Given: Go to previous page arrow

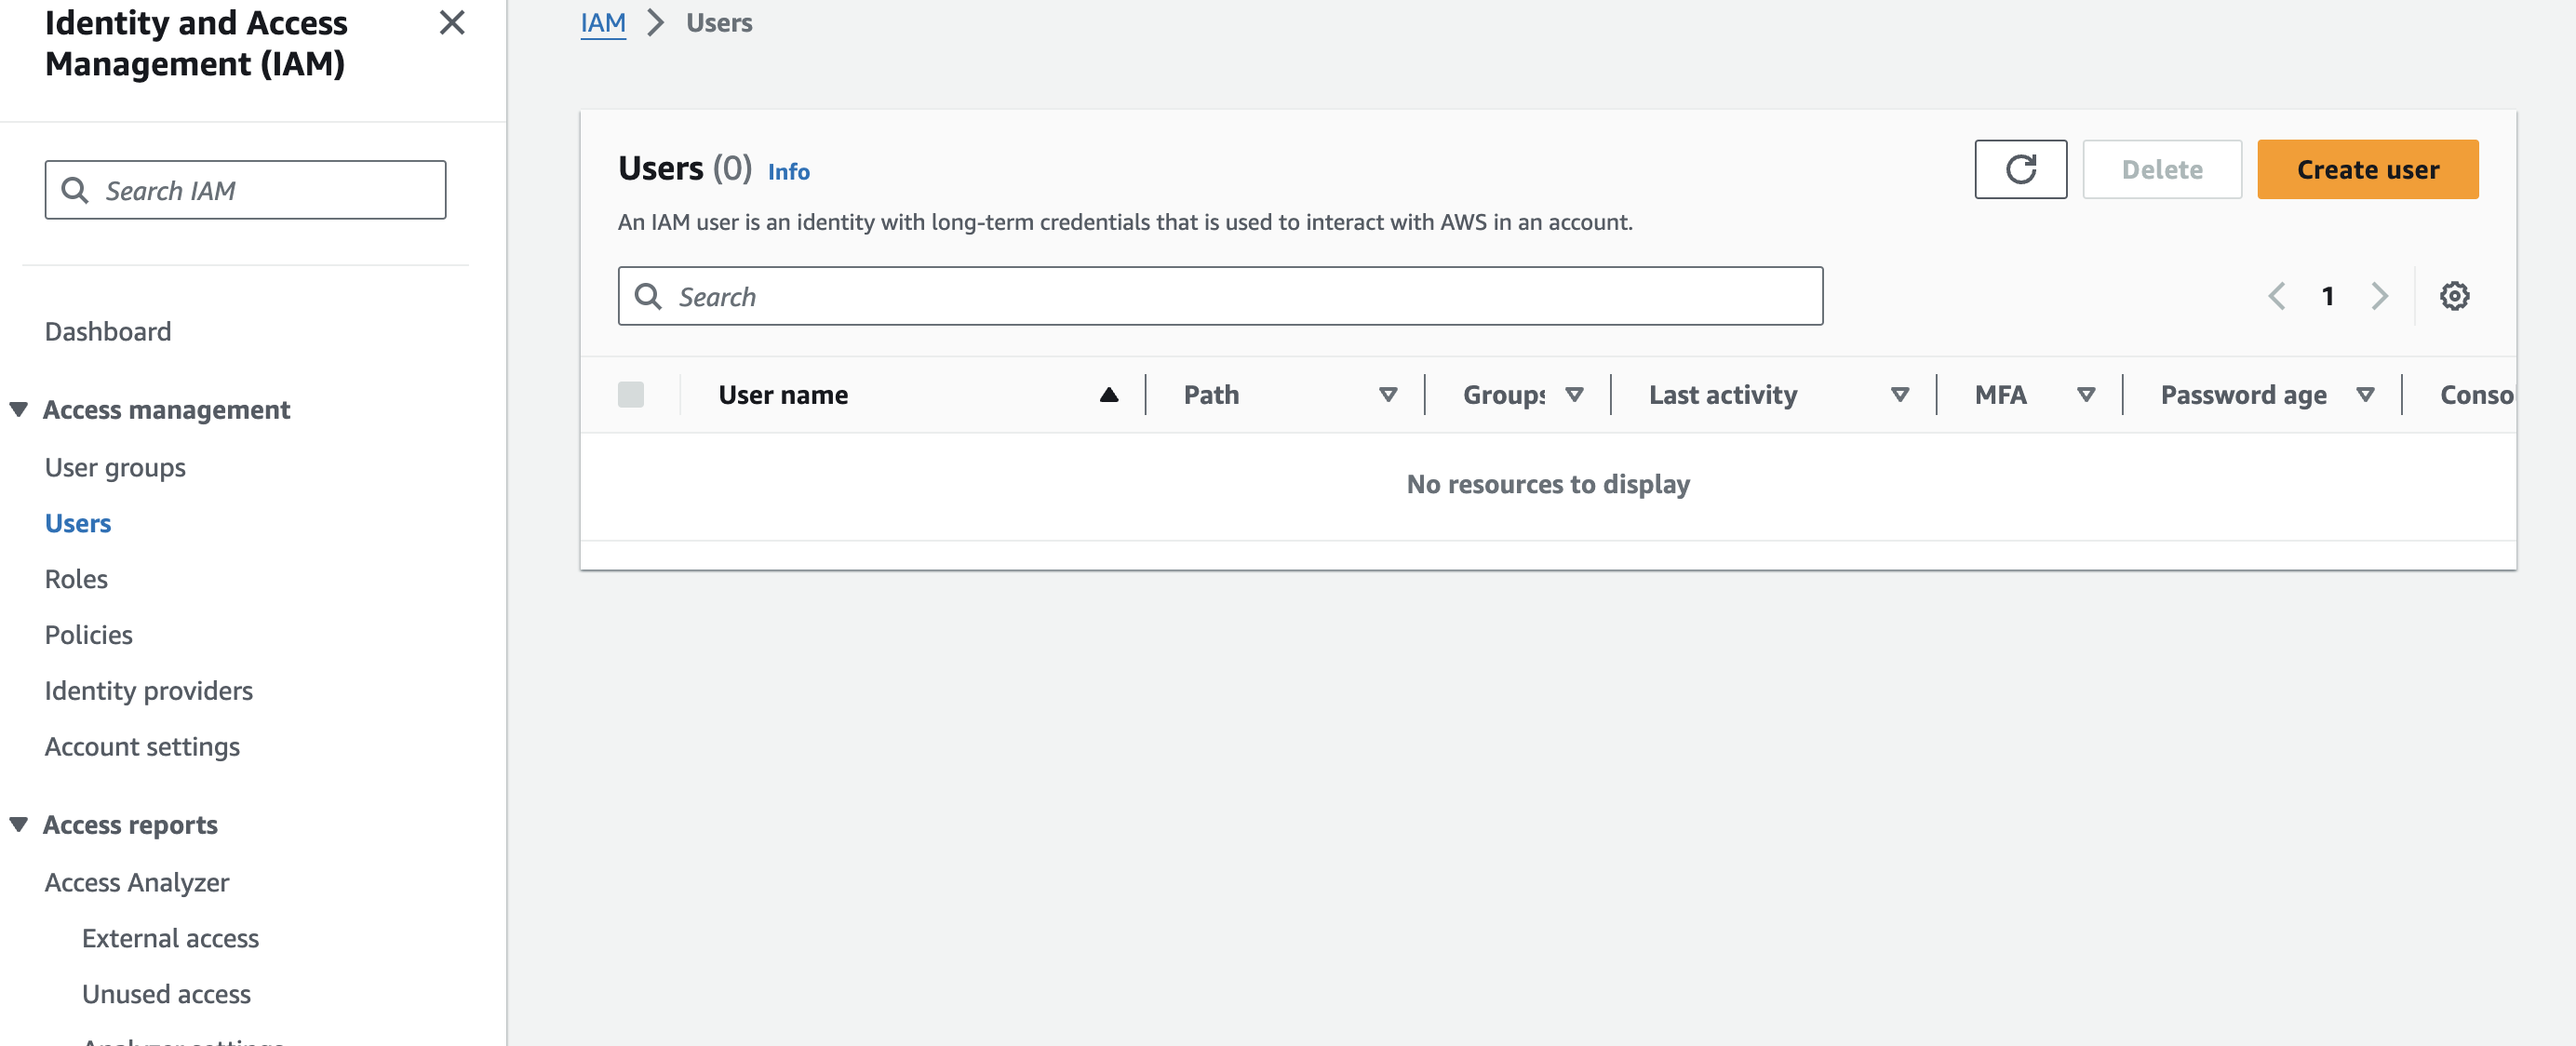Looking at the screenshot, I should 2276,296.
